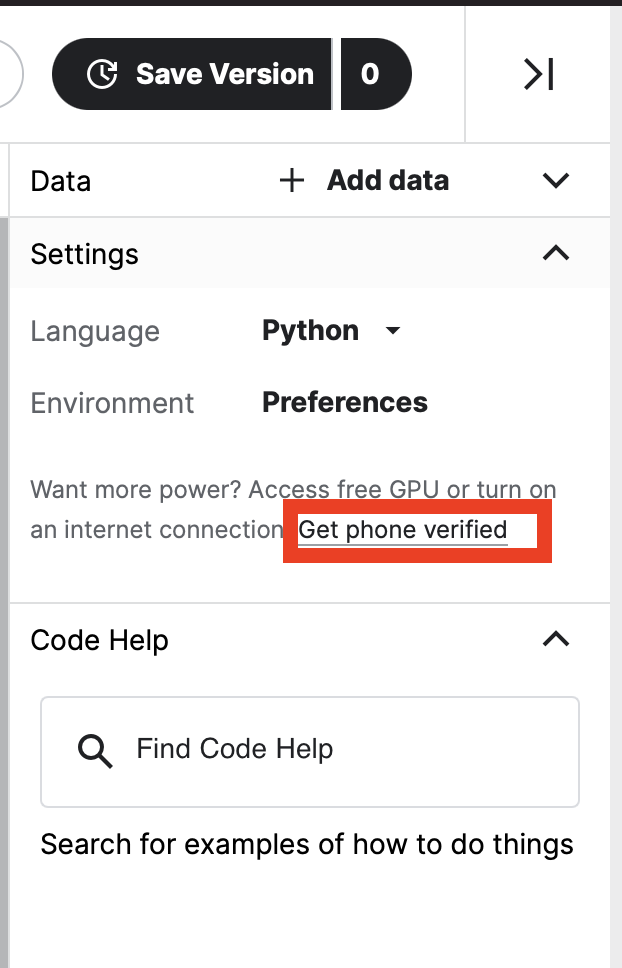Collapse the sidebar with the arrow-bar icon
This screenshot has height=968, width=622.
click(x=539, y=74)
